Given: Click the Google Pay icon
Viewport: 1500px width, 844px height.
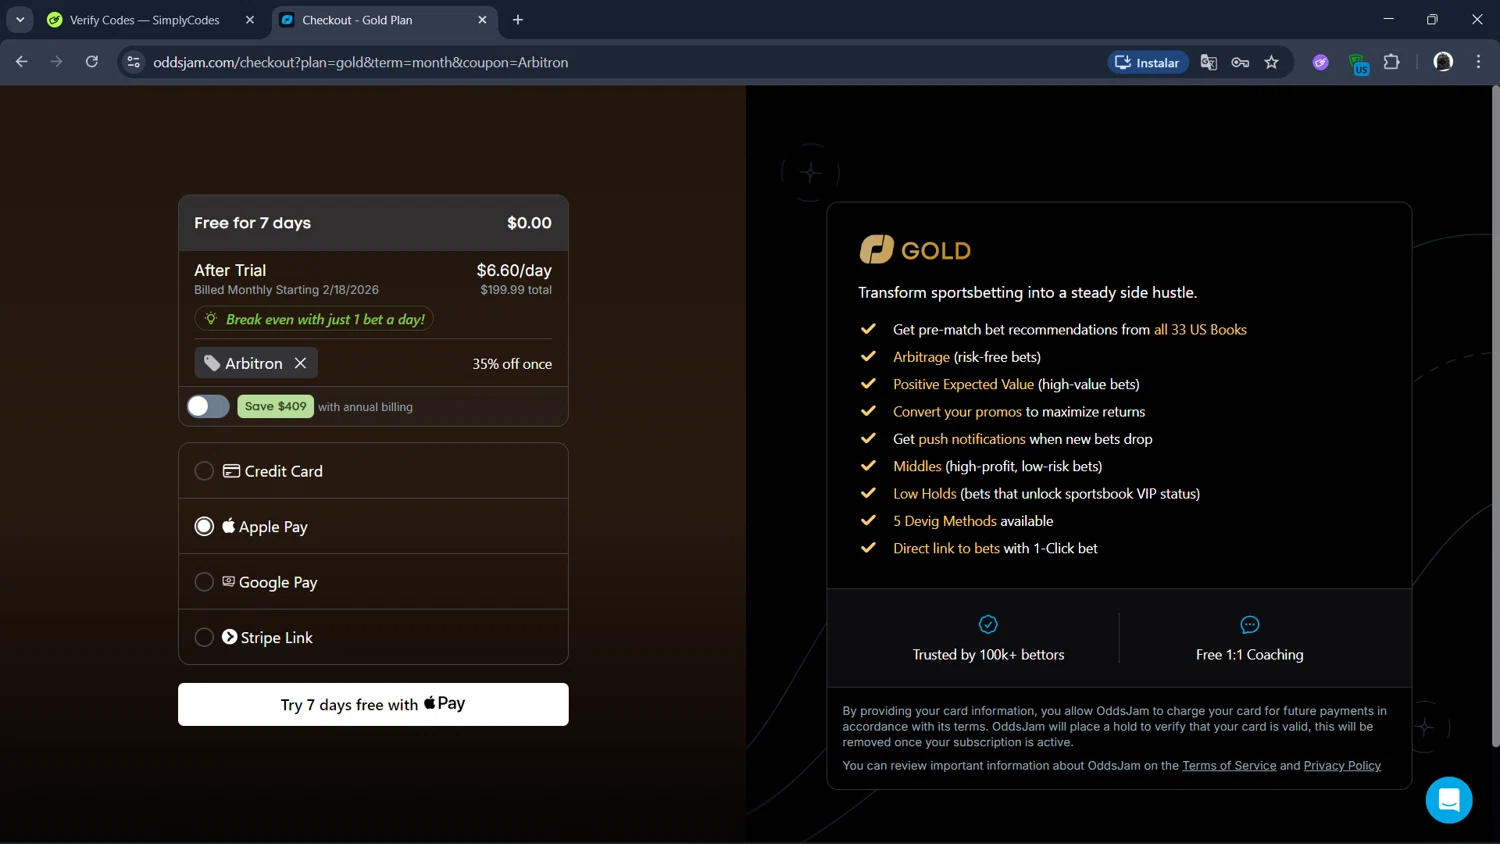Looking at the screenshot, I should pos(228,581).
